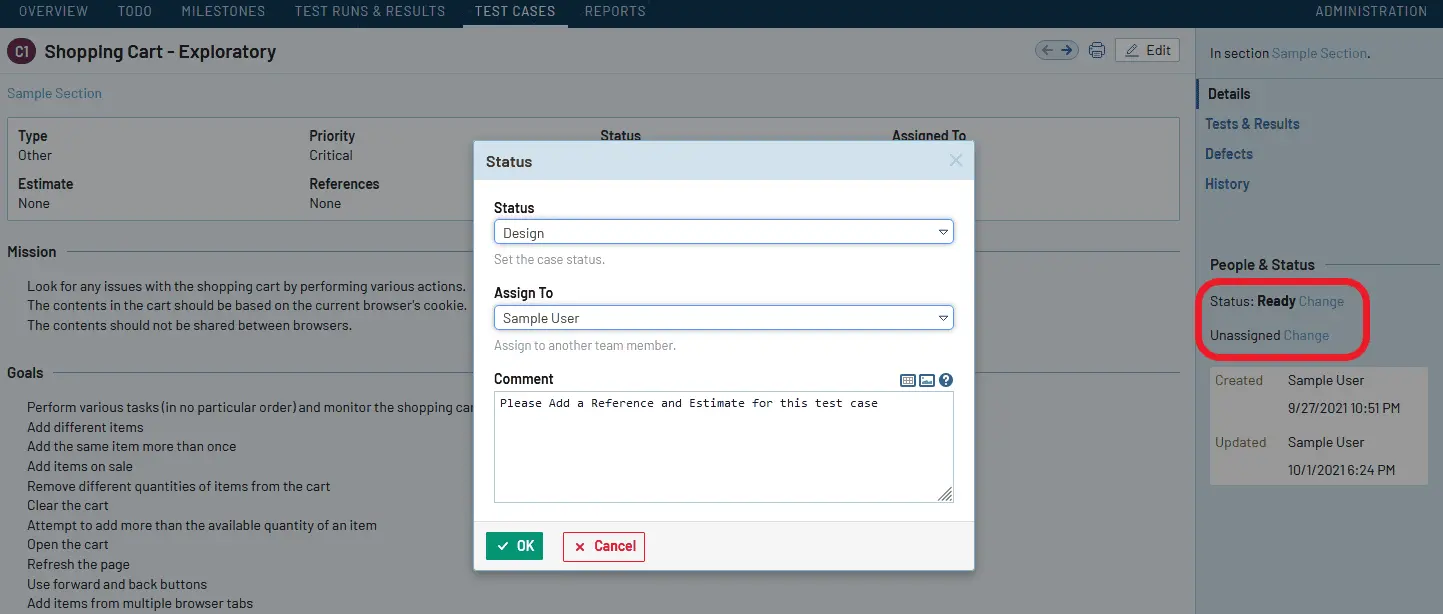
Task: Click the C1 case ID badge
Action: (21, 52)
